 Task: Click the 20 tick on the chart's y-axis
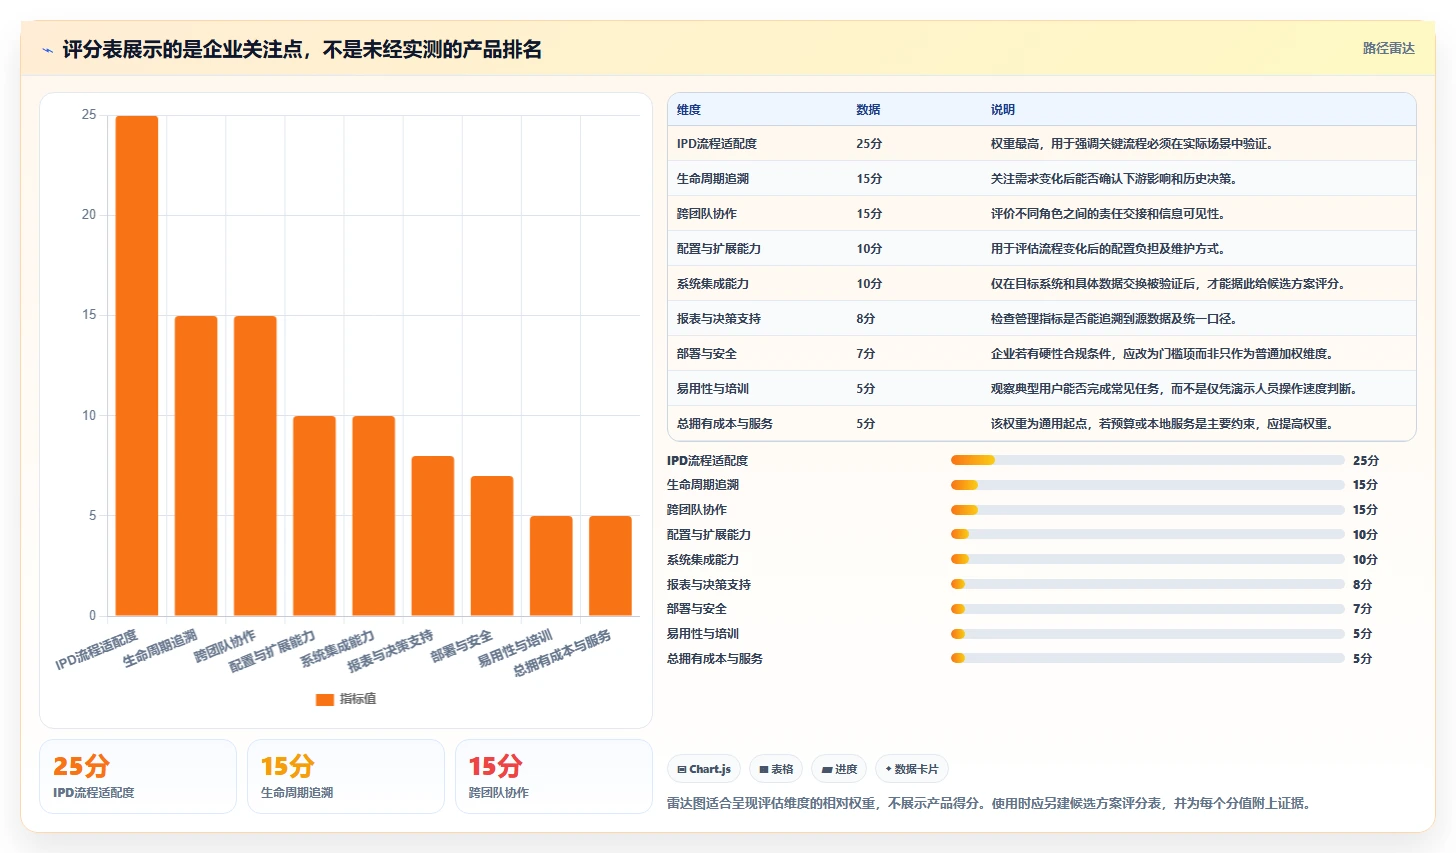[x=89, y=215]
